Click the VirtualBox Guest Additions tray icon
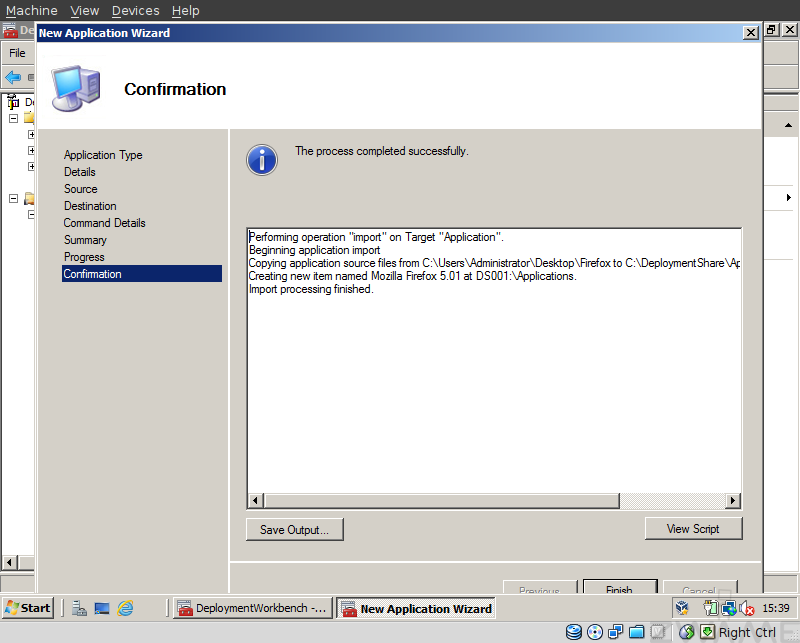Viewport: 800px width, 643px height. click(x=682, y=608)
